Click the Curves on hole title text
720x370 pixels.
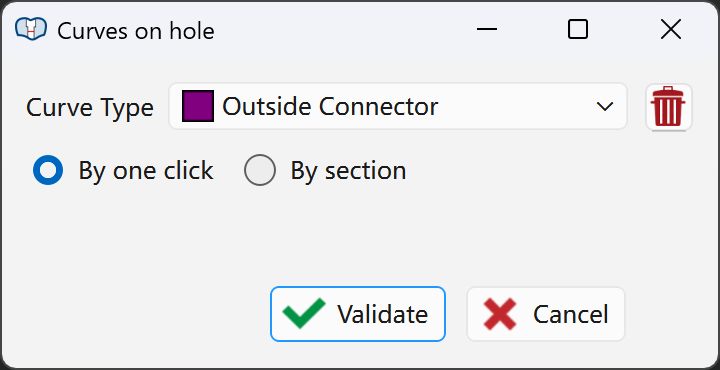click(136, 31)
